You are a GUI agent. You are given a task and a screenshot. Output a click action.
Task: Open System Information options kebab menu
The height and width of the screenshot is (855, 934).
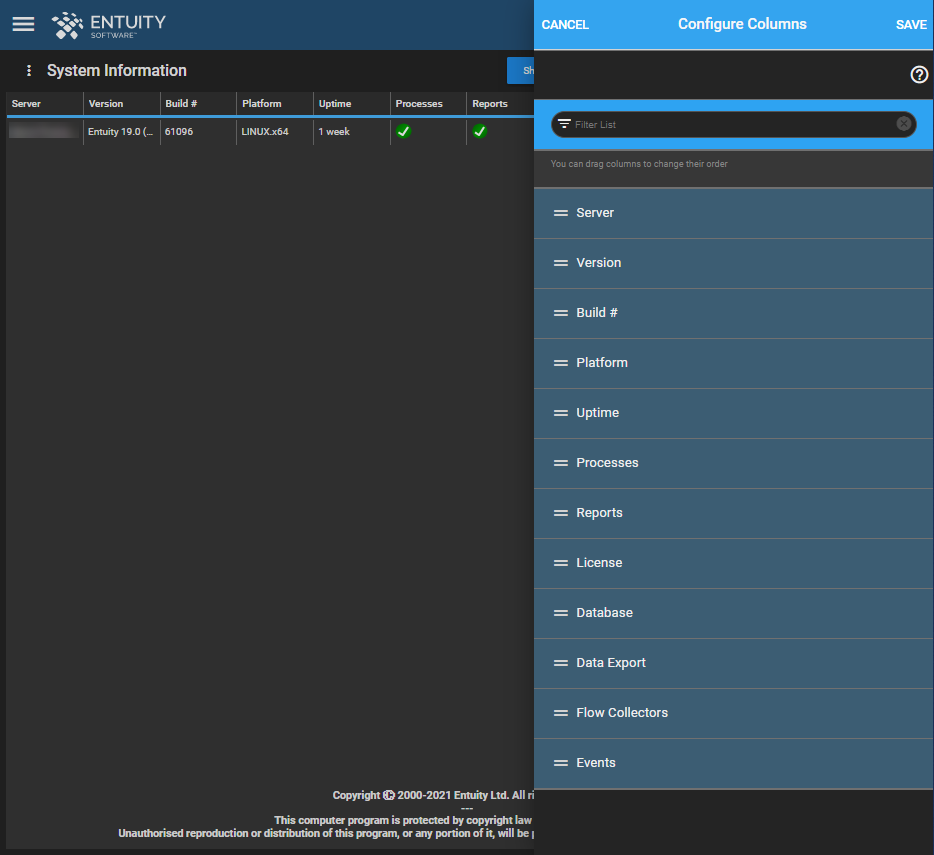(29, 70)
